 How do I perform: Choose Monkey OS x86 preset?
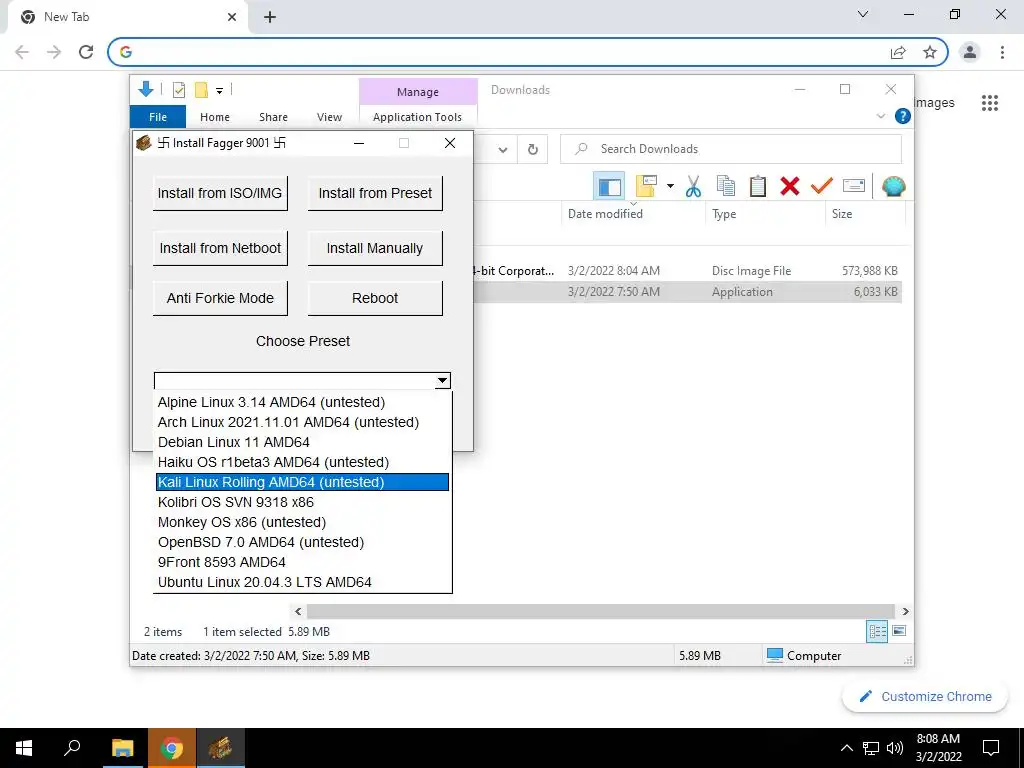tap(302, 522)
